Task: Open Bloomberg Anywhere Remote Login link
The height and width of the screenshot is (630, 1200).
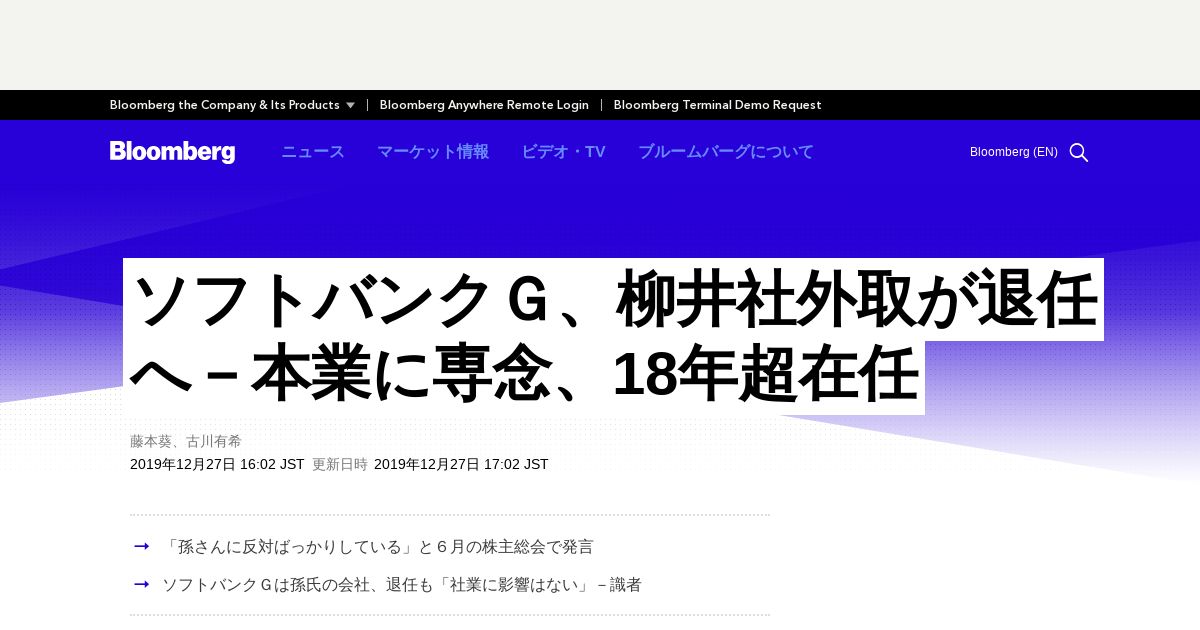Action: pyautogui.click(x=484, y=105)
